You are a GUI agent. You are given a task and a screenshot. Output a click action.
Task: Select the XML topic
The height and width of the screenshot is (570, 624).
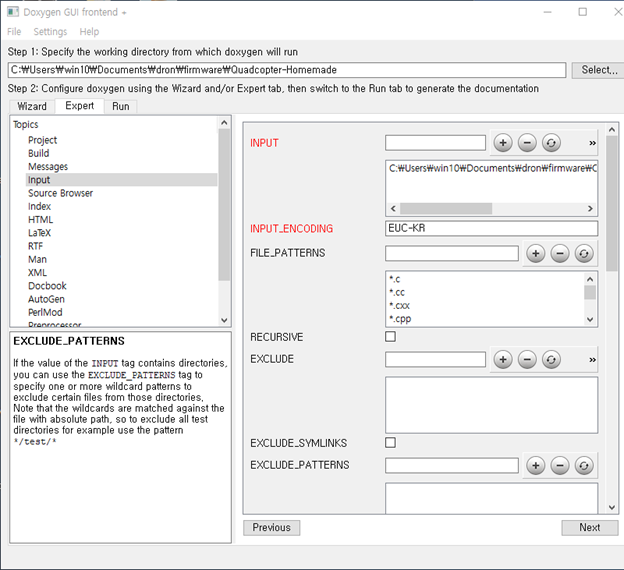click(x=37, y=273)
